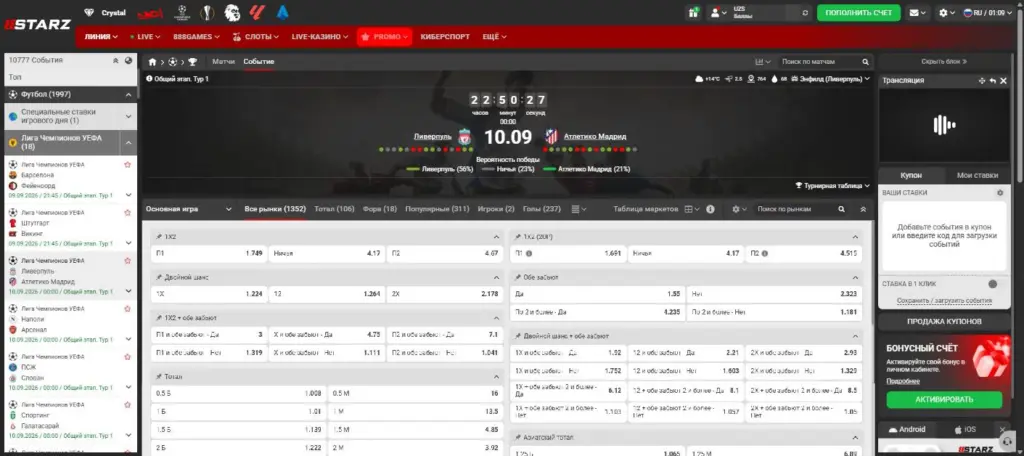The height and width of the screenshot is (456, 1024).
Task: Open the settings gear dropdown in header
Action: 946,12
